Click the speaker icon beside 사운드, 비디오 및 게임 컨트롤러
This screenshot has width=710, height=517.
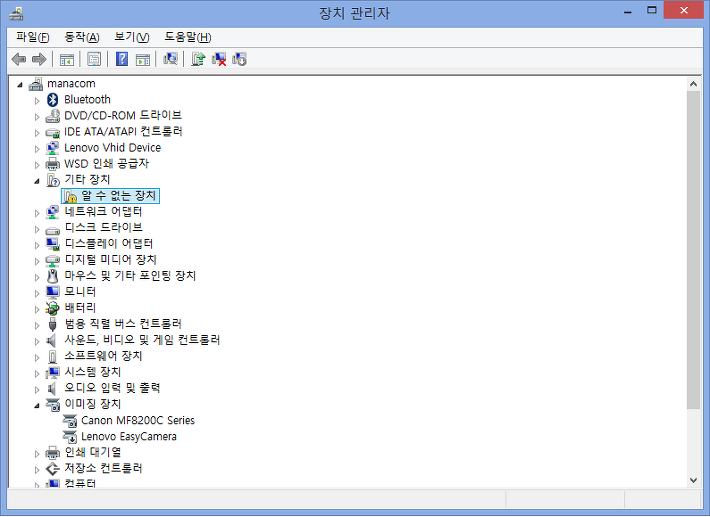click(52, 340)
